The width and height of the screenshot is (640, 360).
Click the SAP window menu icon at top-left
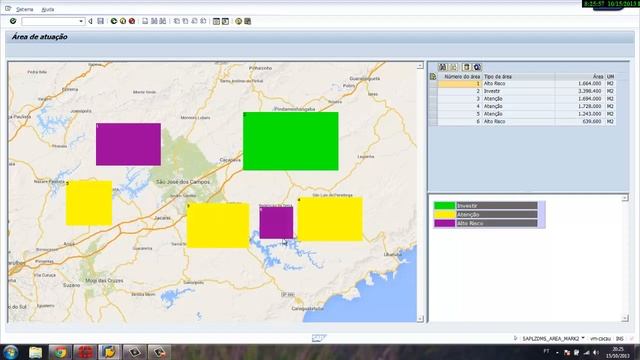point(8,9)
